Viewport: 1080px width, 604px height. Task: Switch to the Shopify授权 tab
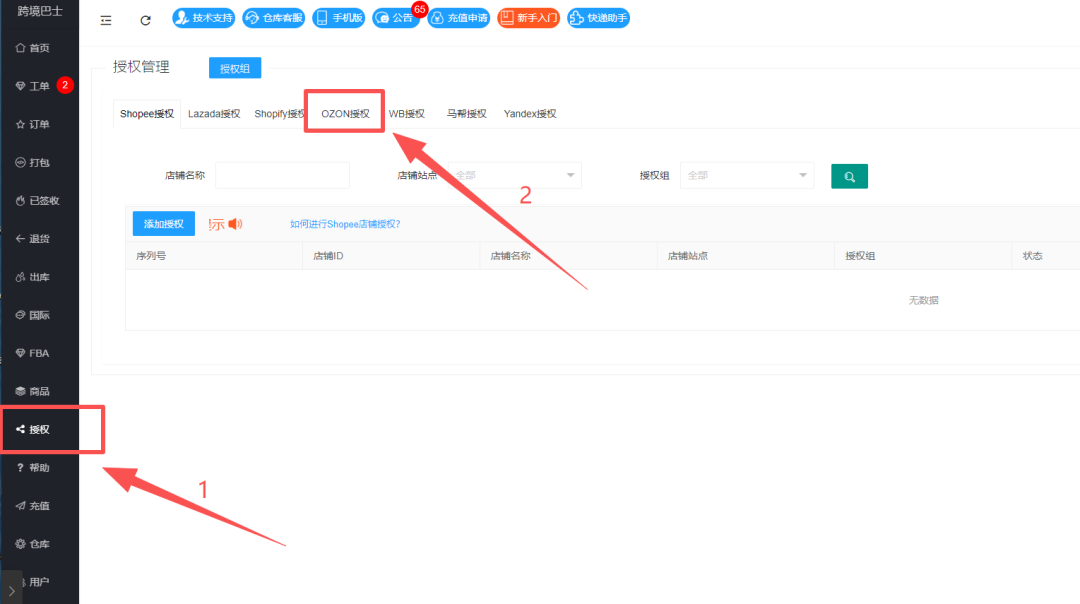click(x=279, y=114)
